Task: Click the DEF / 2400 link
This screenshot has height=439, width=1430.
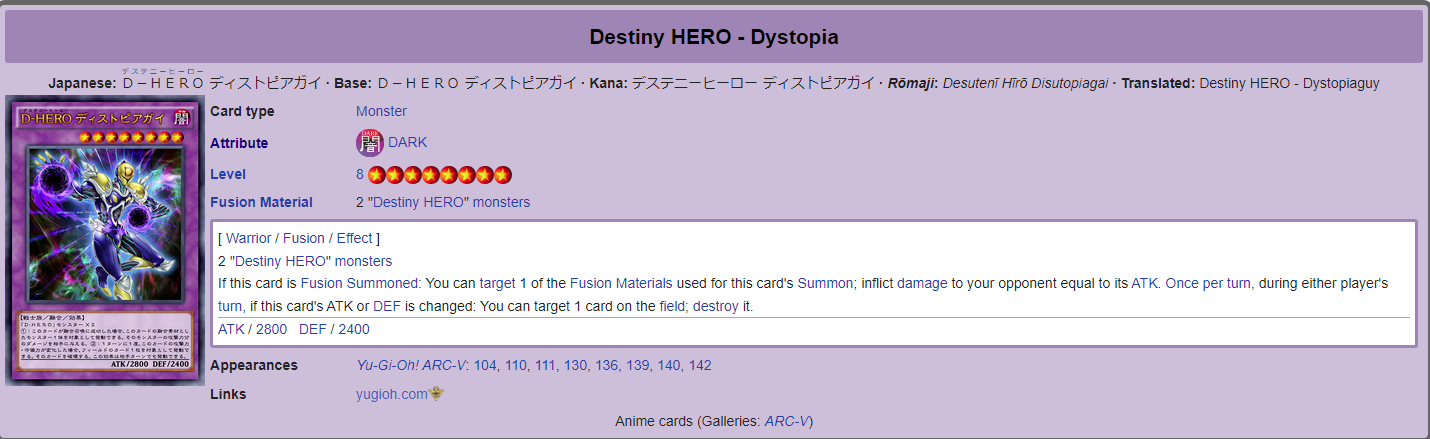Action: (x=334, y=329)
